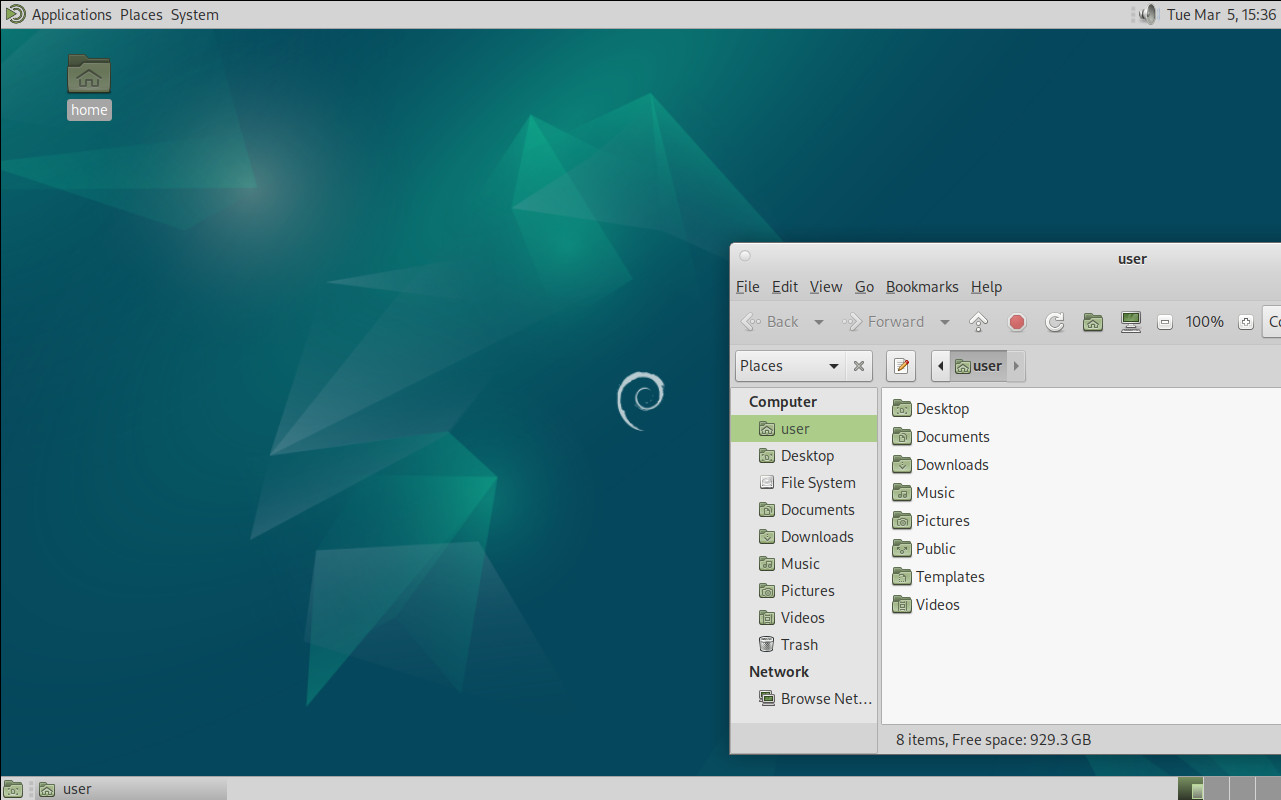Zoom out using the minus icon
The image size is (1281, 800).
tap(1164, 321)
